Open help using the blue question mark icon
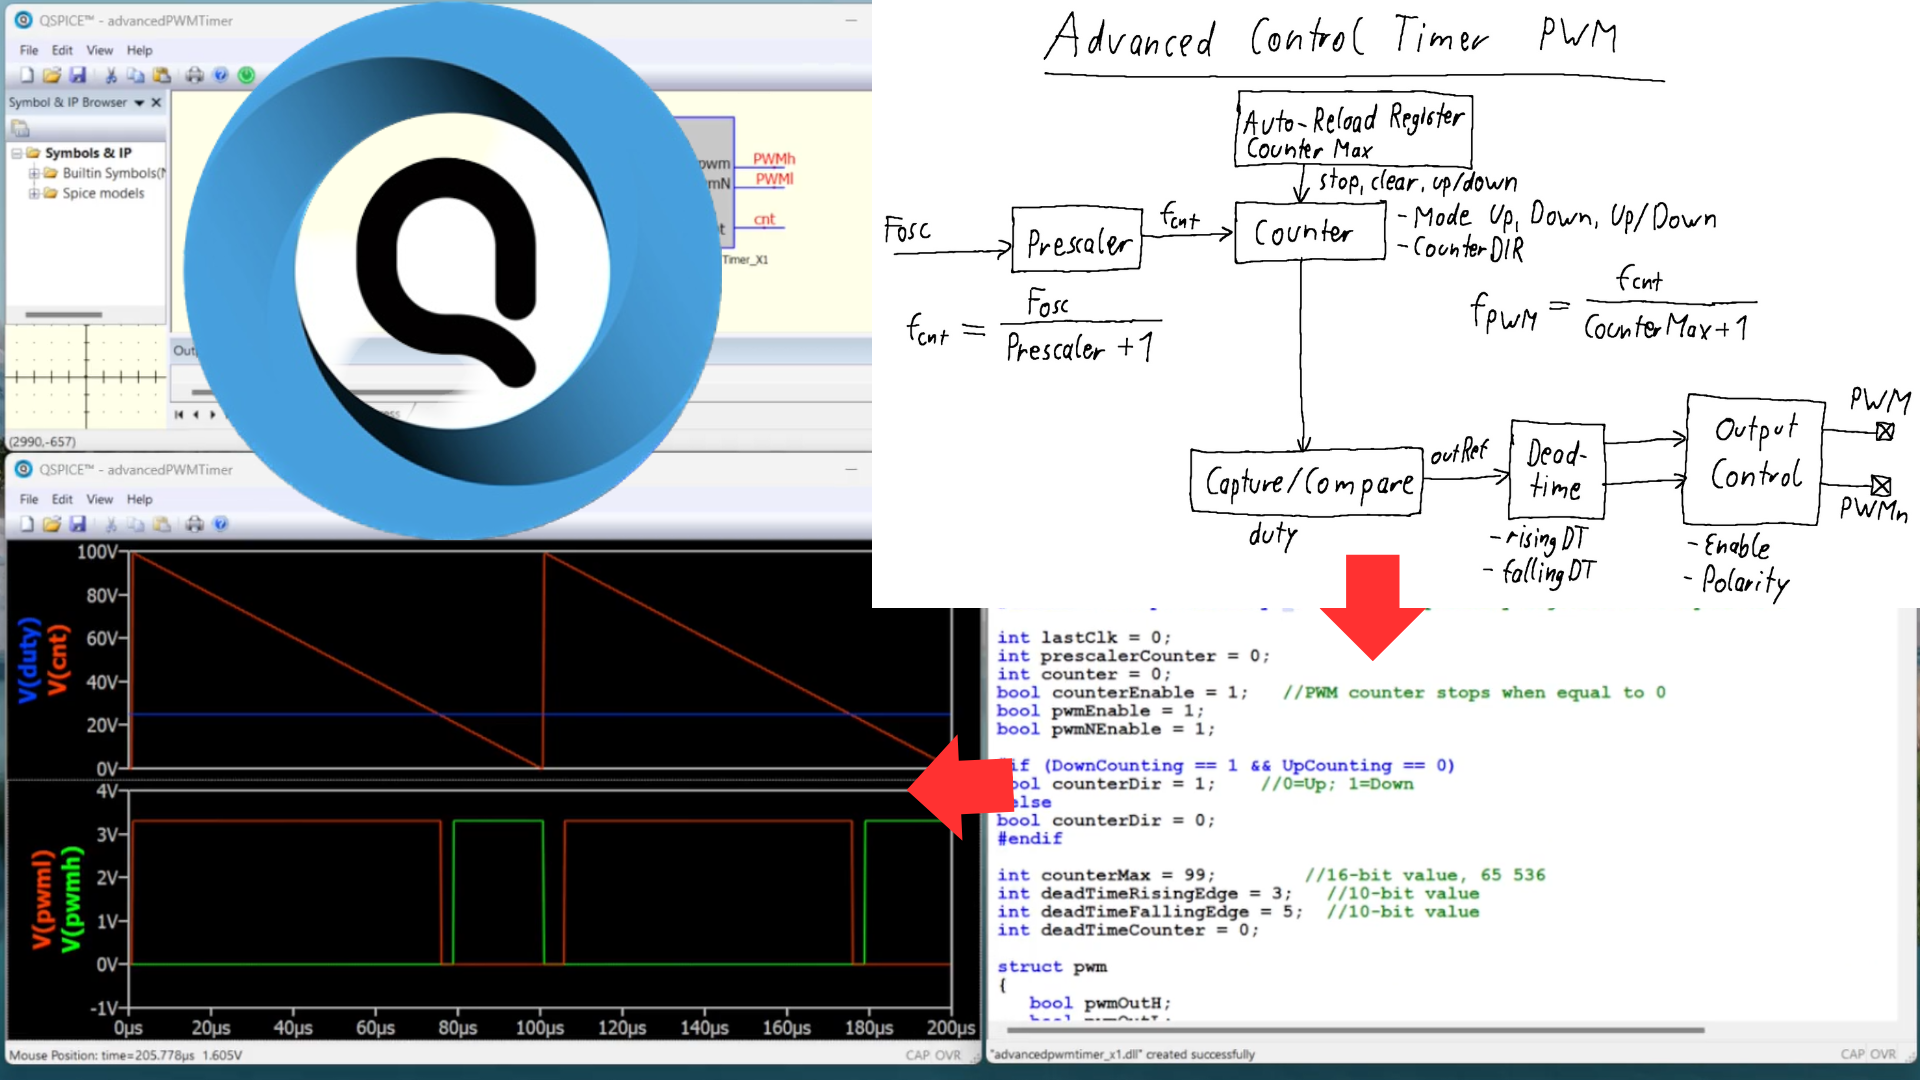Screen dimensions: 1920x1080 point(221,75)
